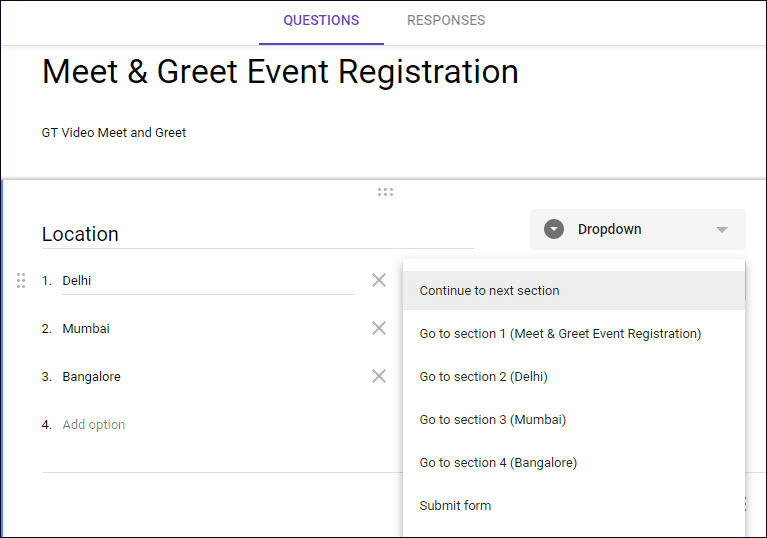Image resolution: width=767 pixels, height=538 pixels.
Task: Expand the question type arrow
Action: pyautogui.click(x=722, y=229)
